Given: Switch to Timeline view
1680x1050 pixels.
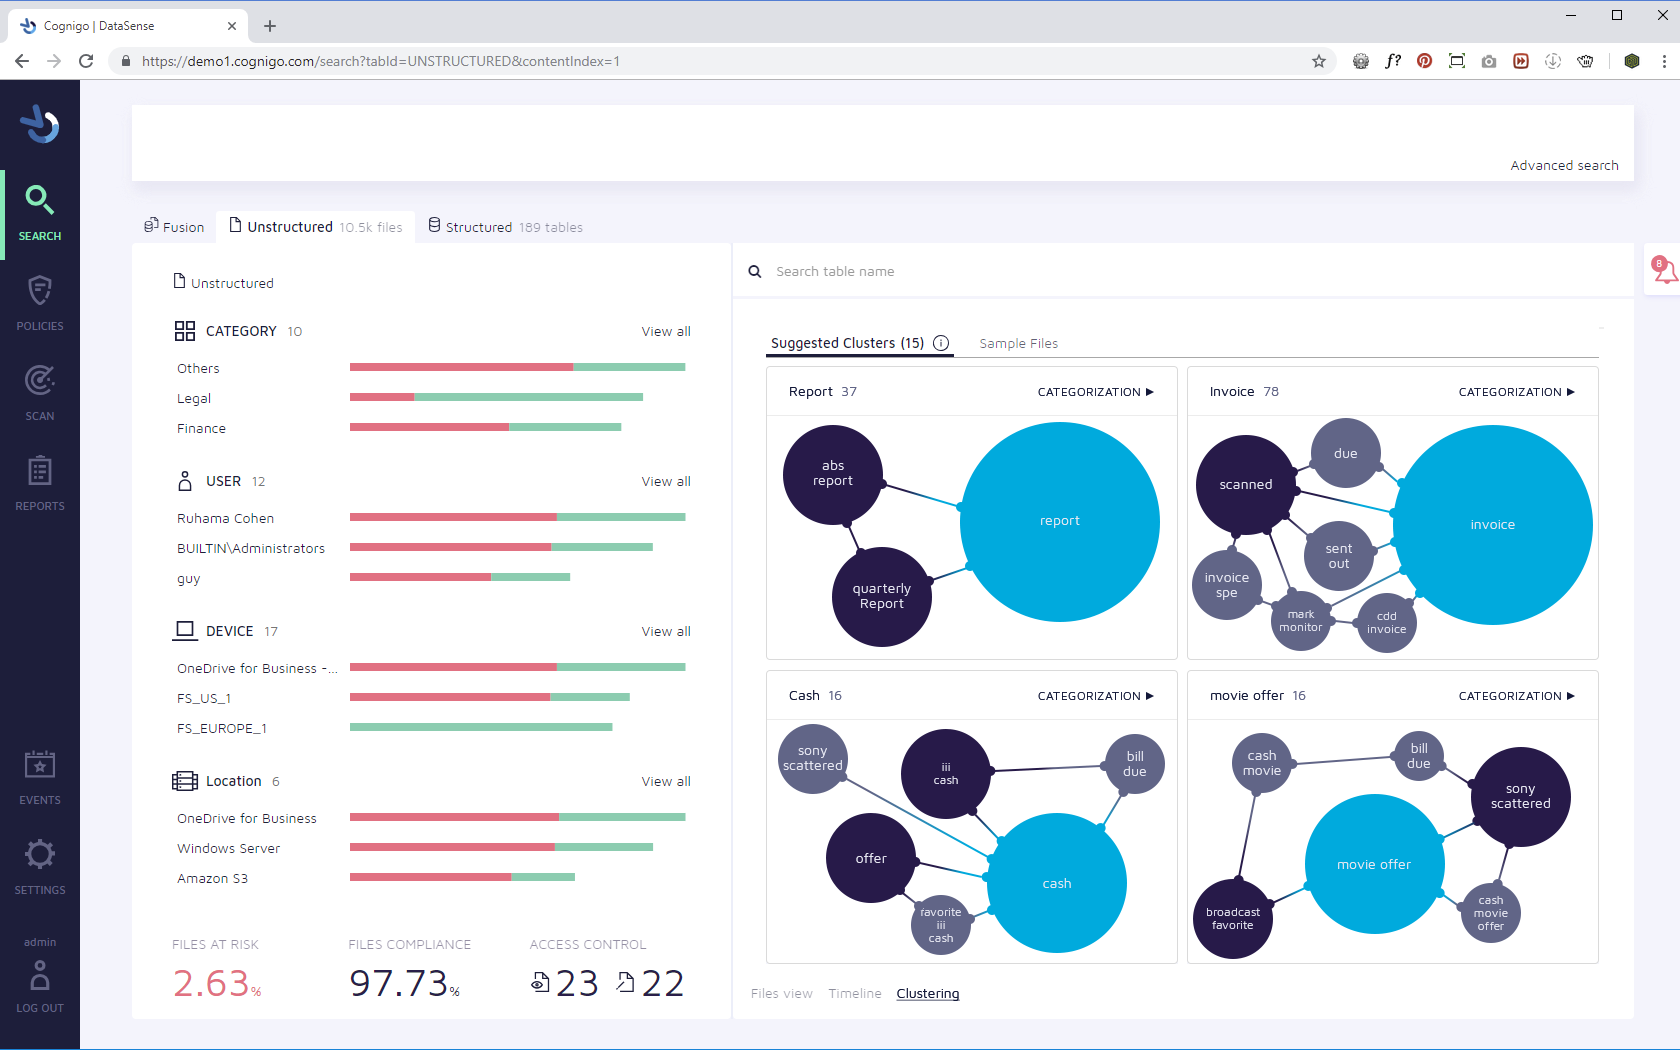Looking at the screenshot, I should 855,993.
